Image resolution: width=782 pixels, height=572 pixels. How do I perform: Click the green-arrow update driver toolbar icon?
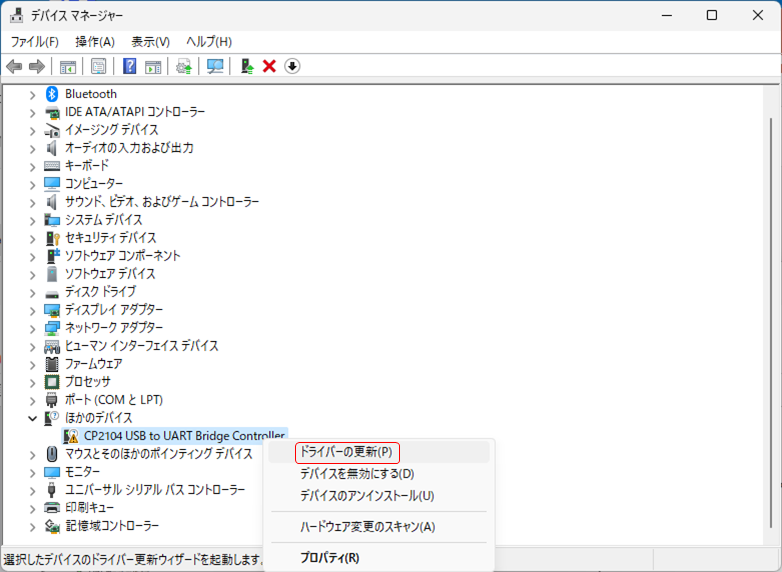[x=246, y=66]
